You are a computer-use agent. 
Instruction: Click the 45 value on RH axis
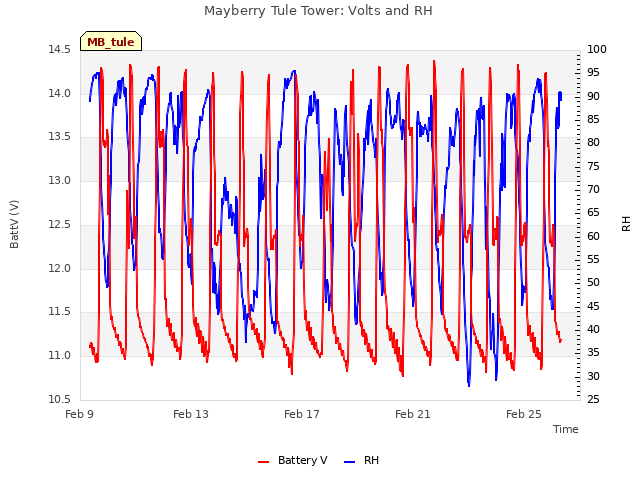coord(593,306)
